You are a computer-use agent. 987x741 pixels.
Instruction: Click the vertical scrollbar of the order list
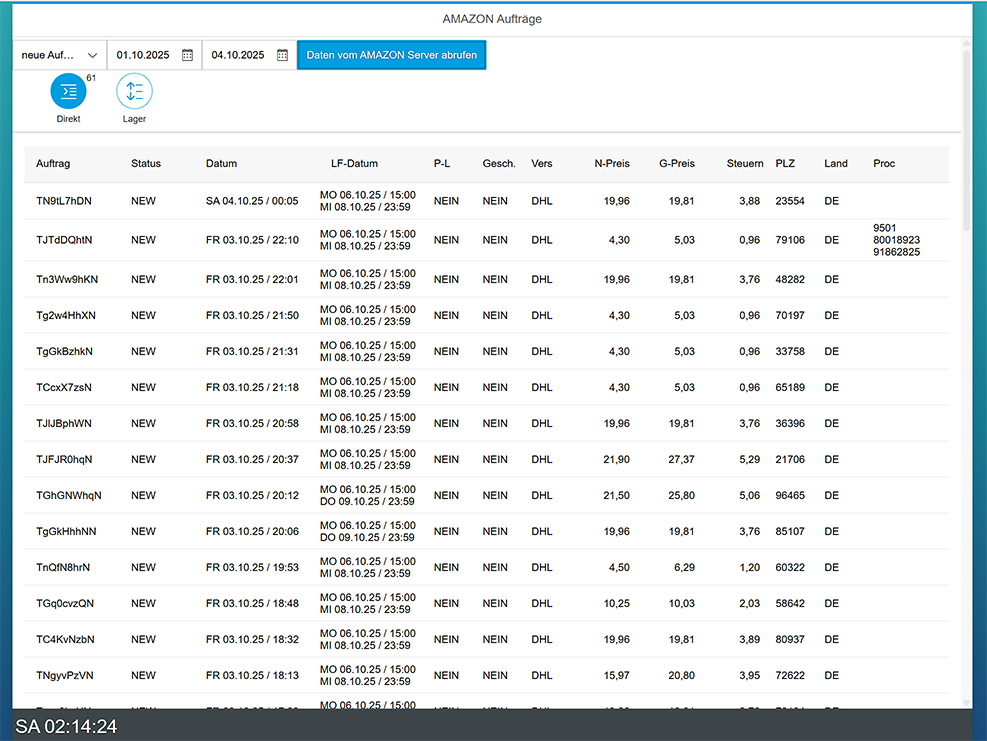click(966, 140)
